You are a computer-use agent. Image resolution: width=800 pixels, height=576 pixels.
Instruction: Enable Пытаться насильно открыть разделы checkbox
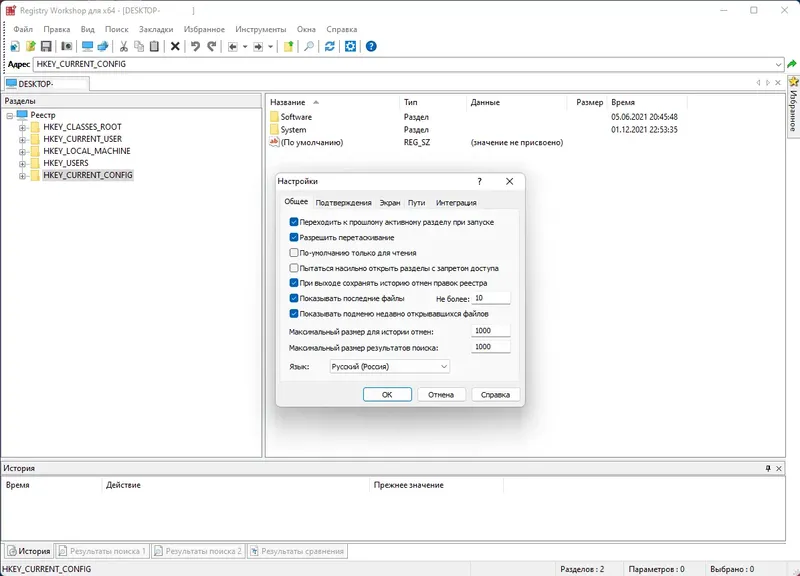[294, 268]
